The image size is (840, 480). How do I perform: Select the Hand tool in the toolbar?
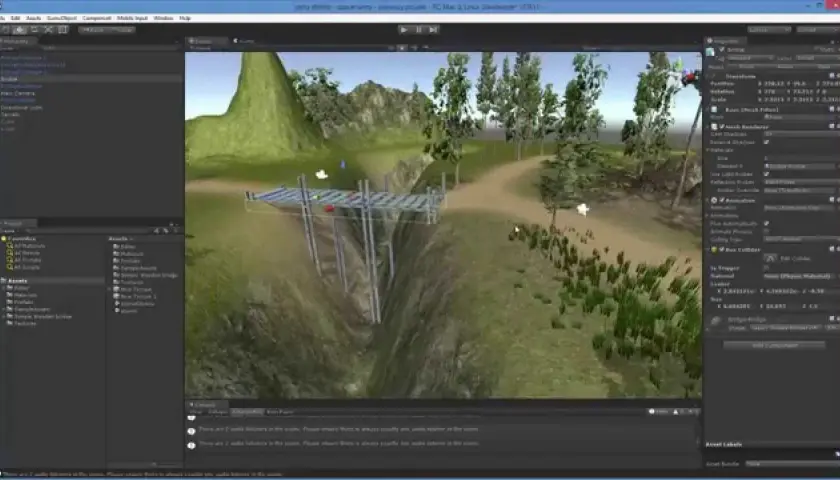[x=7, y=29]
